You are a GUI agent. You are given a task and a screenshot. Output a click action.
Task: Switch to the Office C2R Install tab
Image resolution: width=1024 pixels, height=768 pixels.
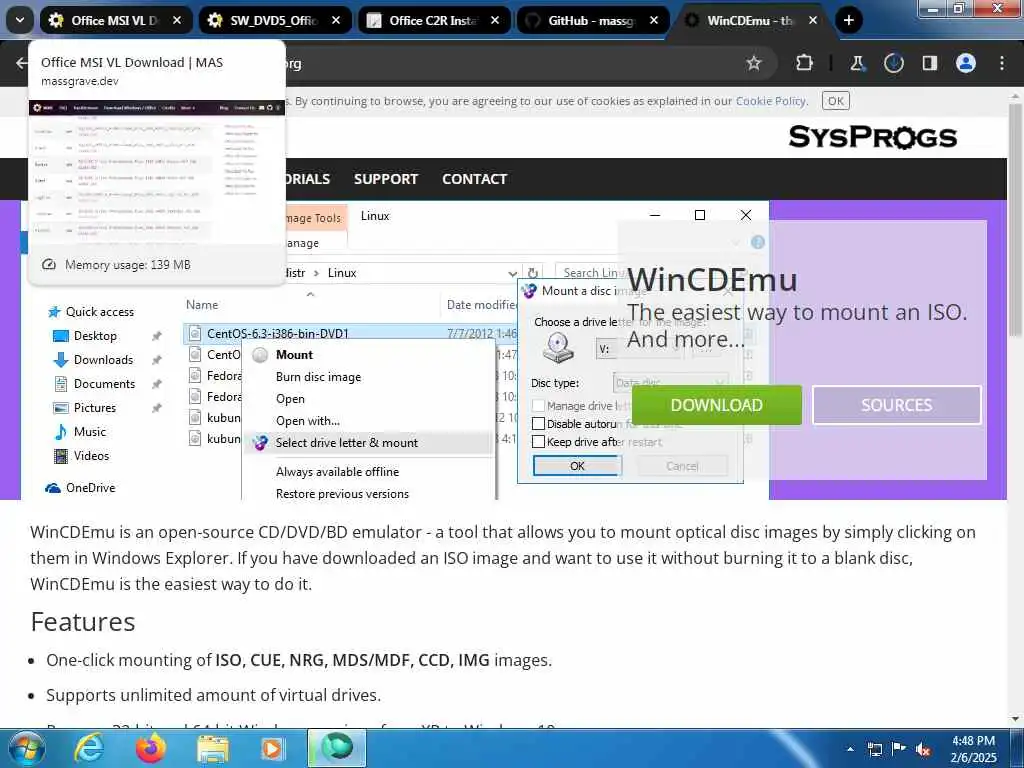(434, 20)
